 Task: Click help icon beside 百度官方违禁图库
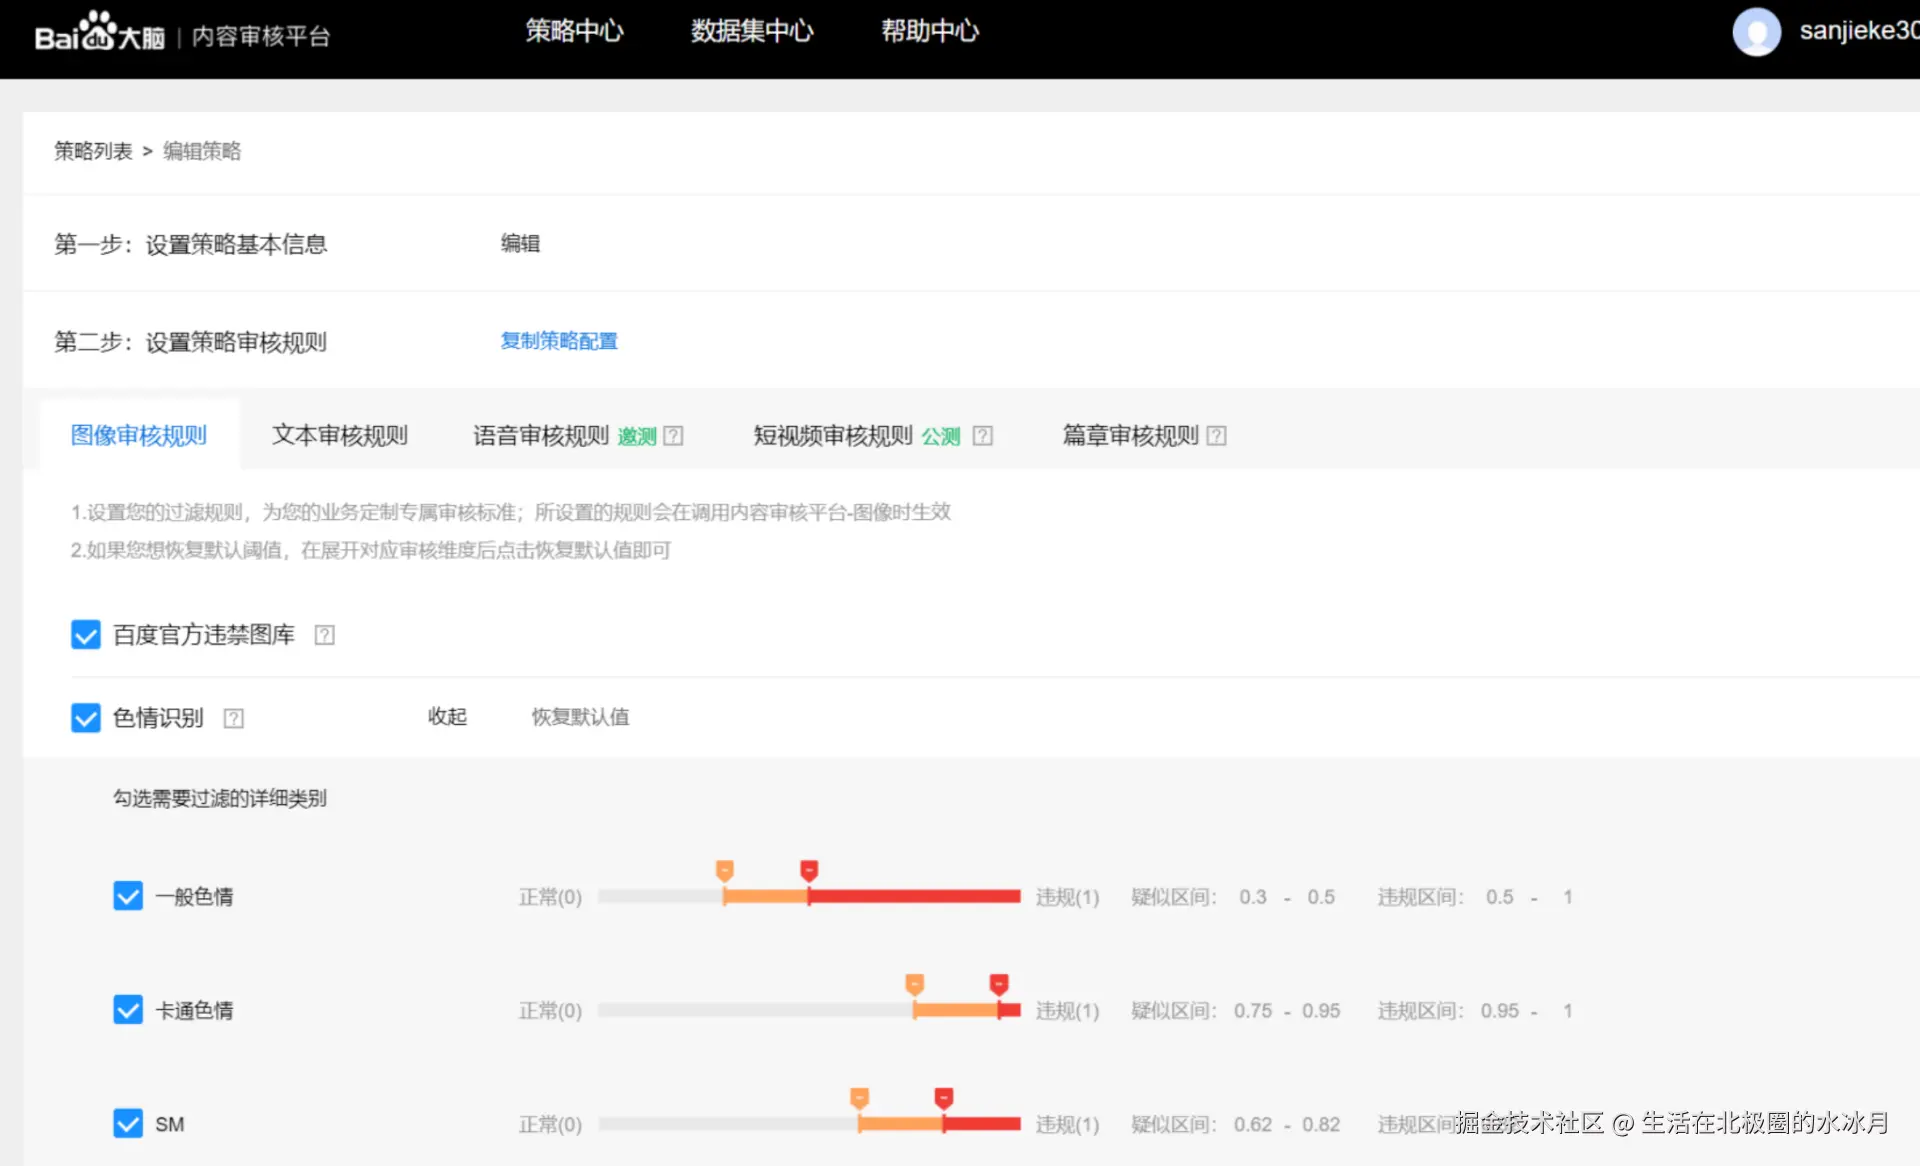tap(324, 635)
